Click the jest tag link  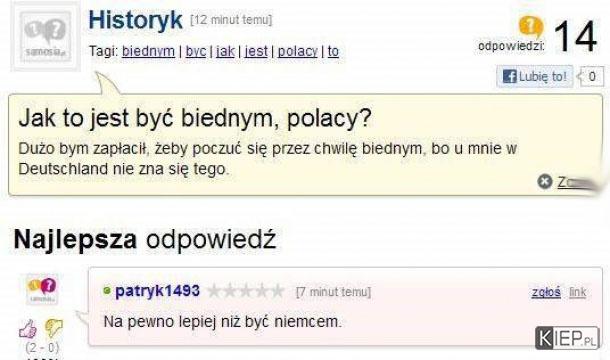coord(256,51)
